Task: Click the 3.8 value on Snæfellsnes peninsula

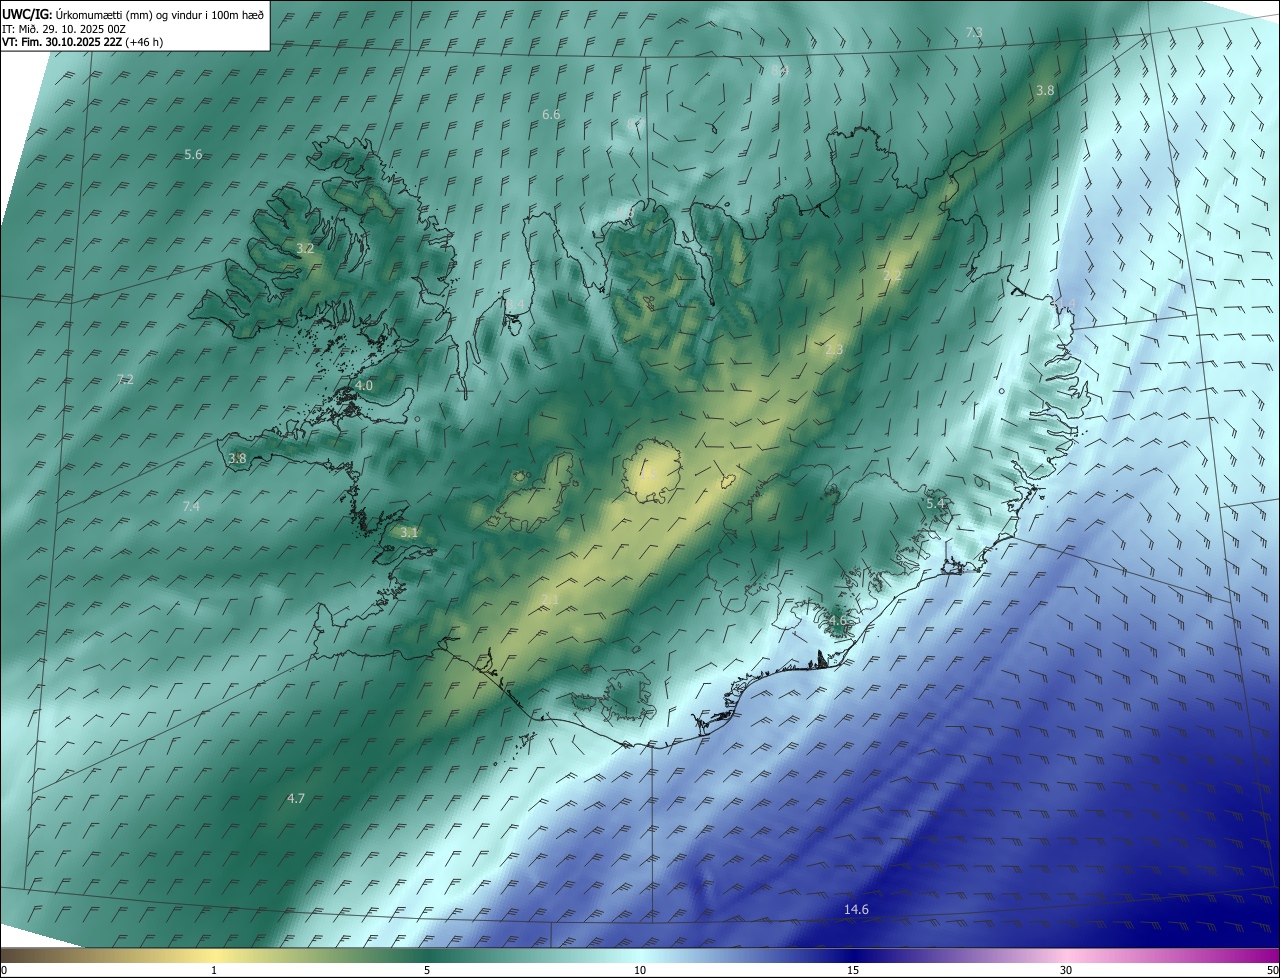Action: [237, 458]
